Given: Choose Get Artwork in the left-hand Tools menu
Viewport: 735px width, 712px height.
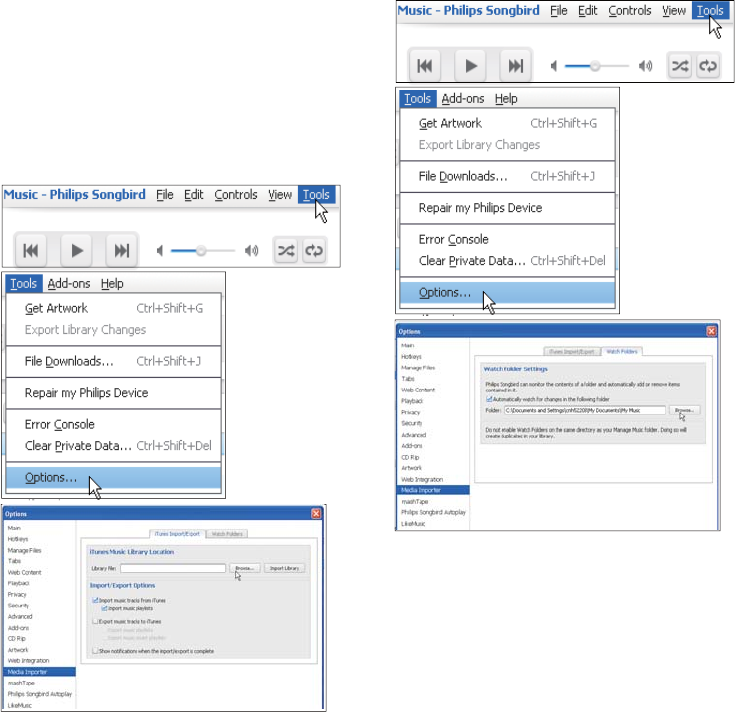Looking at the screenshot, I should (113, 308).
